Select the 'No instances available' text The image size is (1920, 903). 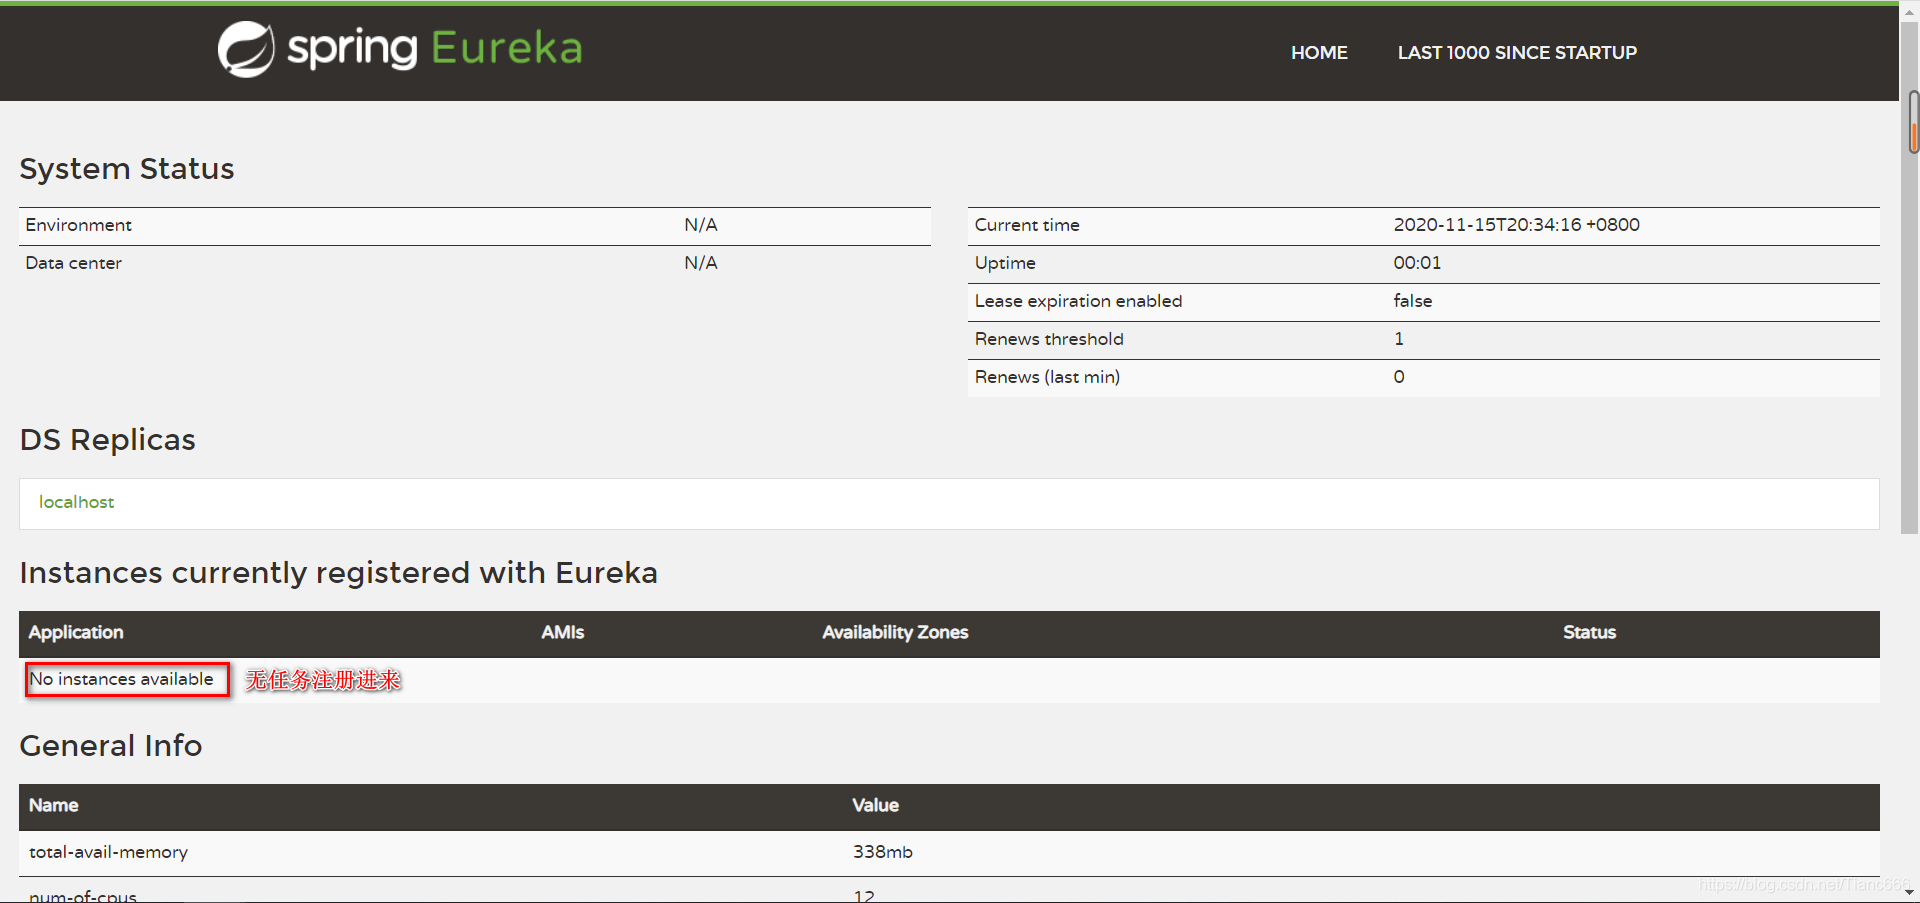pos(122,679)
